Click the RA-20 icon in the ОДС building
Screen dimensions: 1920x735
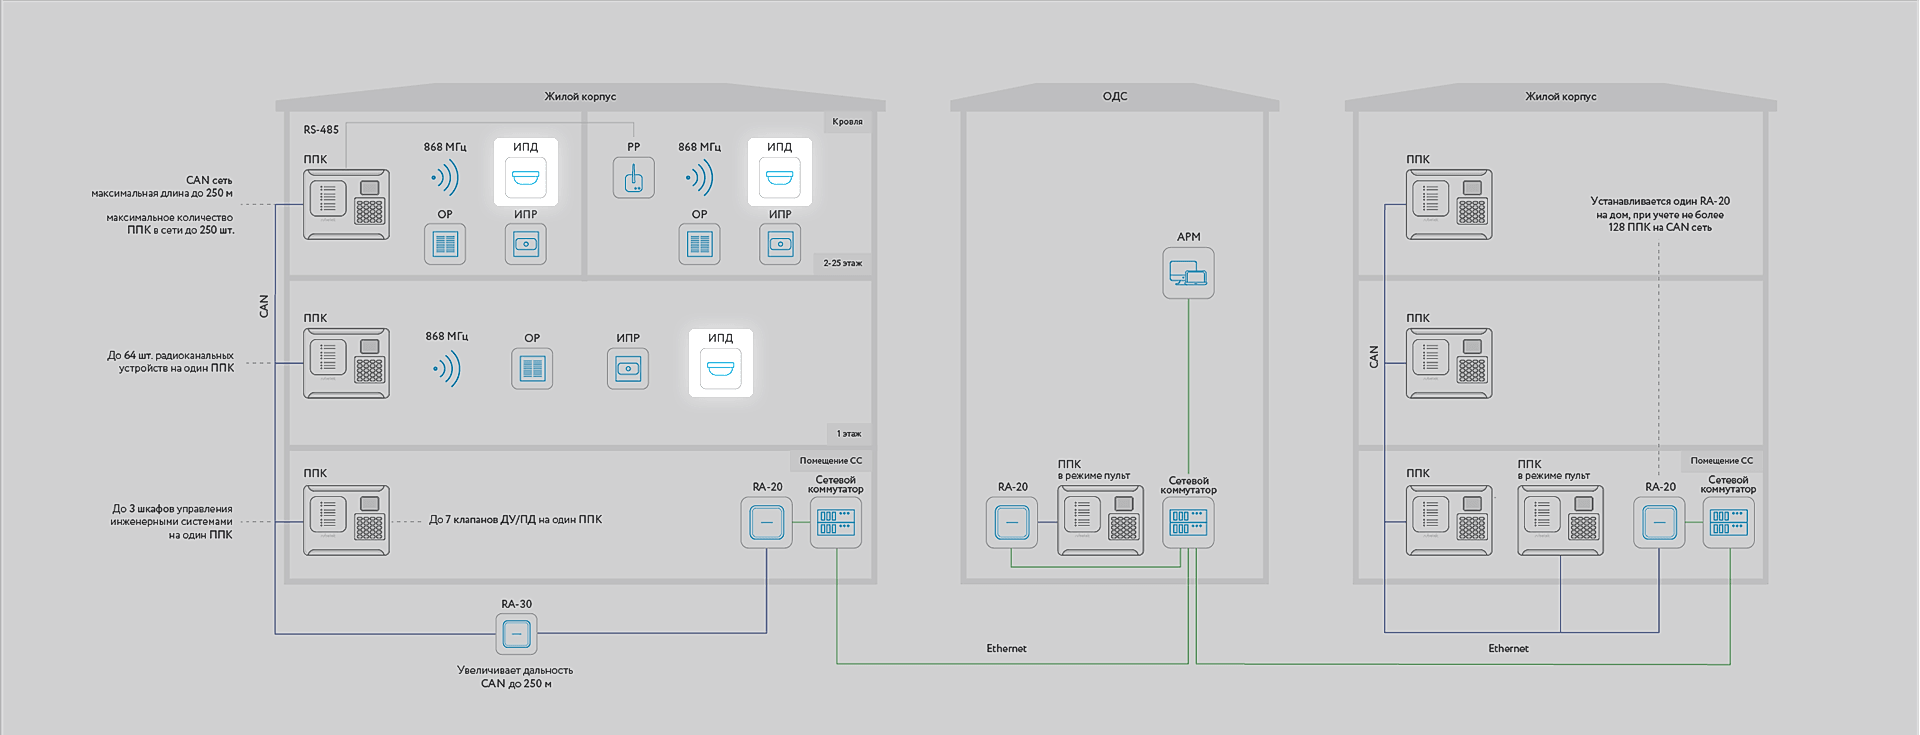tap(1012, 522)
